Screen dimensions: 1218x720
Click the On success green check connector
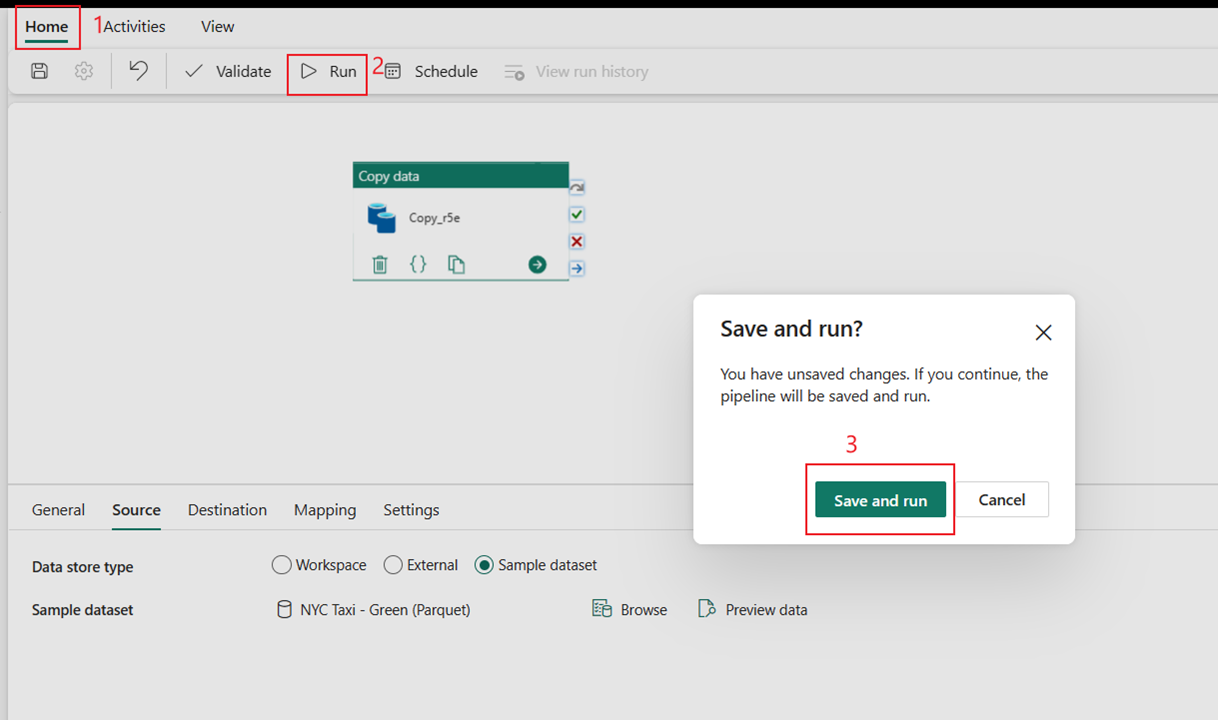[577, 214]
